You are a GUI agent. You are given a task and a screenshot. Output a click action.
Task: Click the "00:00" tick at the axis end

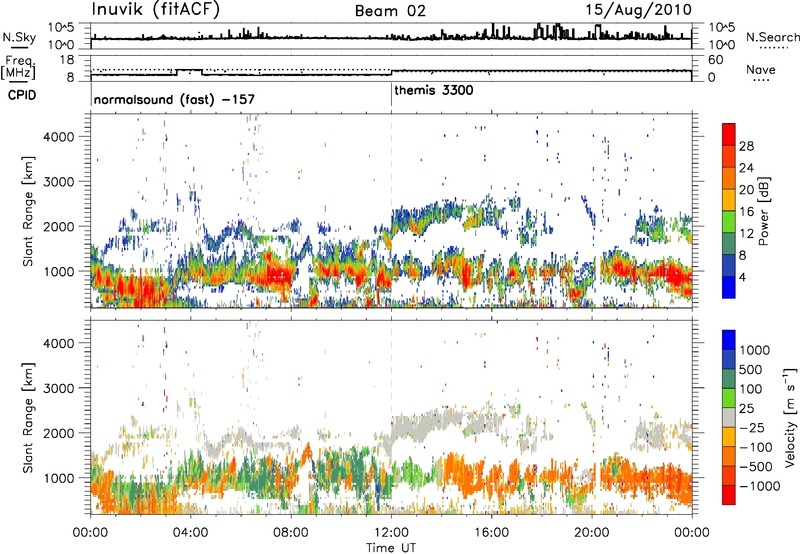691,533
